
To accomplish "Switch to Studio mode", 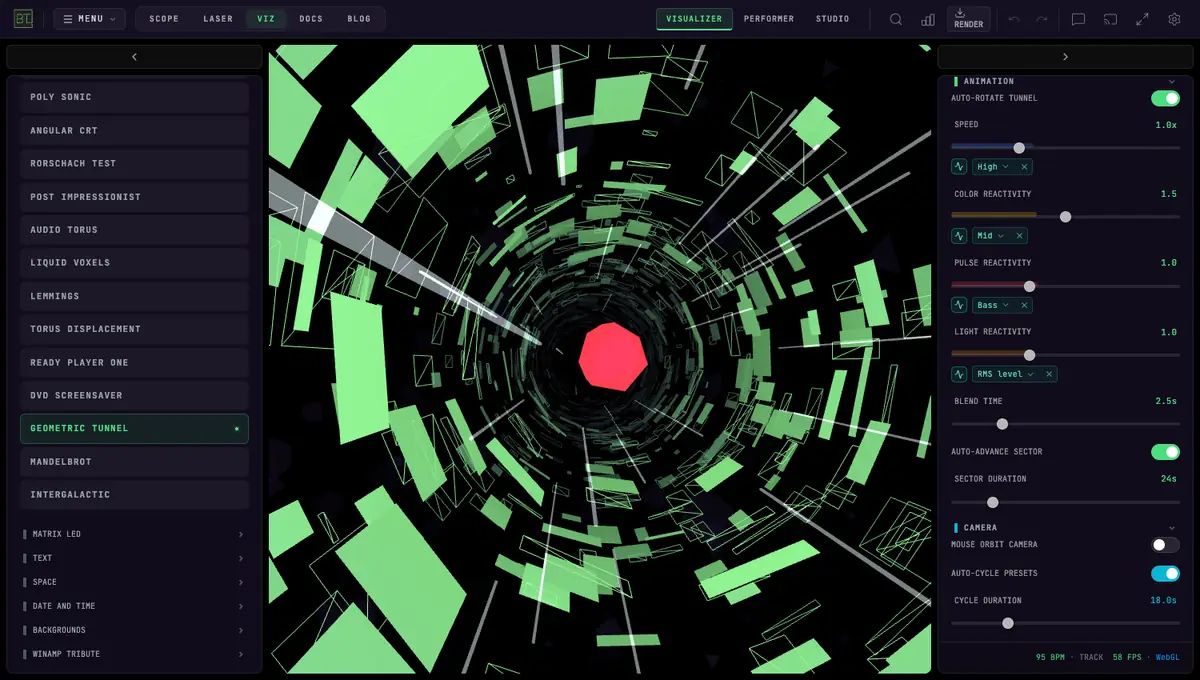I will [832, 19].
